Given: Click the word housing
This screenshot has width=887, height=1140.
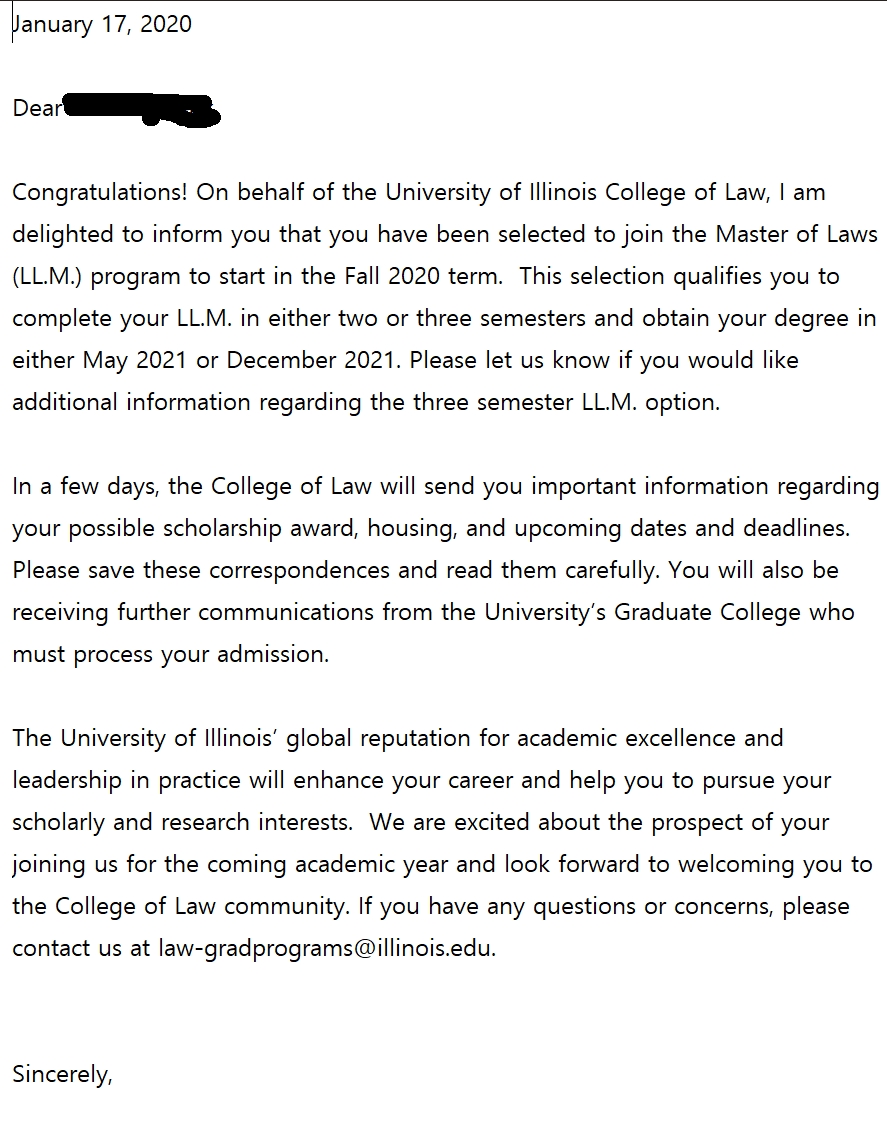Looking at the screenshot, I should [x=411, y=528].
